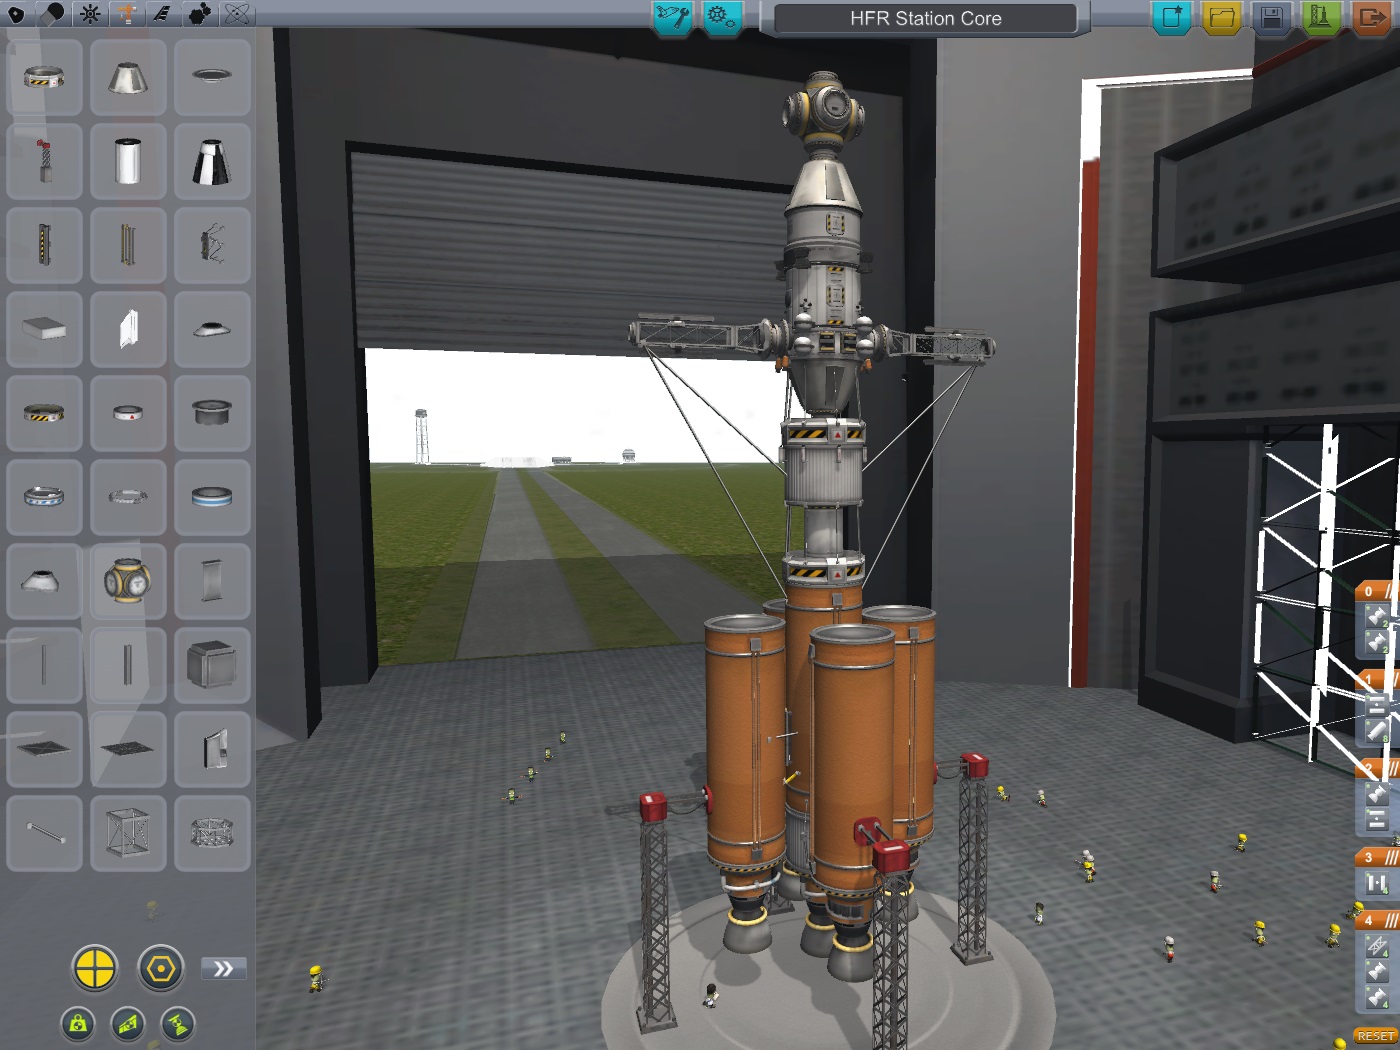
Task: Open the fuel tank parts category
Action: click(53, 14)
